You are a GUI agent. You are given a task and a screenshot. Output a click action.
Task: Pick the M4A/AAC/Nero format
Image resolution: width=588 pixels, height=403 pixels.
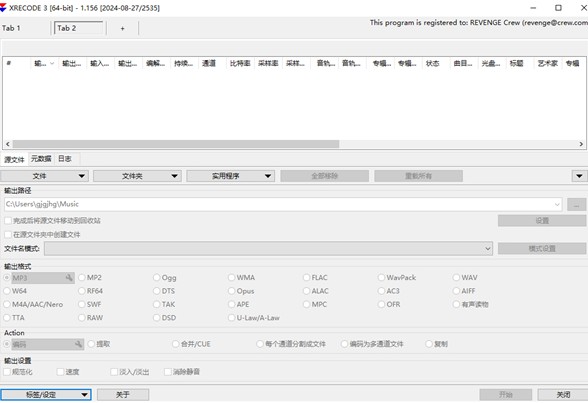coord(33,304)
